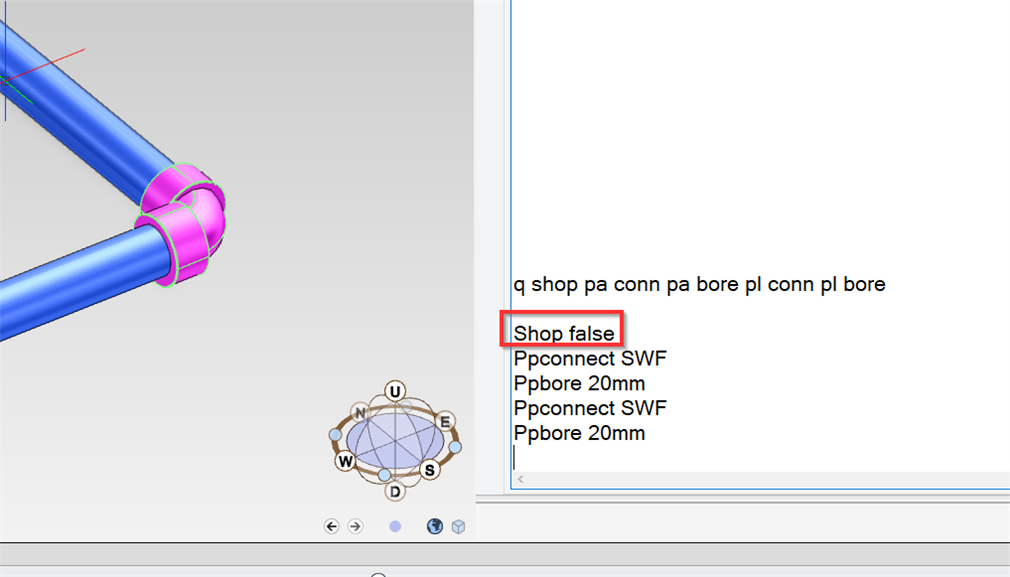Go to previous view with left arrow
The height and width of the screenshot is (577, 1010).
(332, 527)
